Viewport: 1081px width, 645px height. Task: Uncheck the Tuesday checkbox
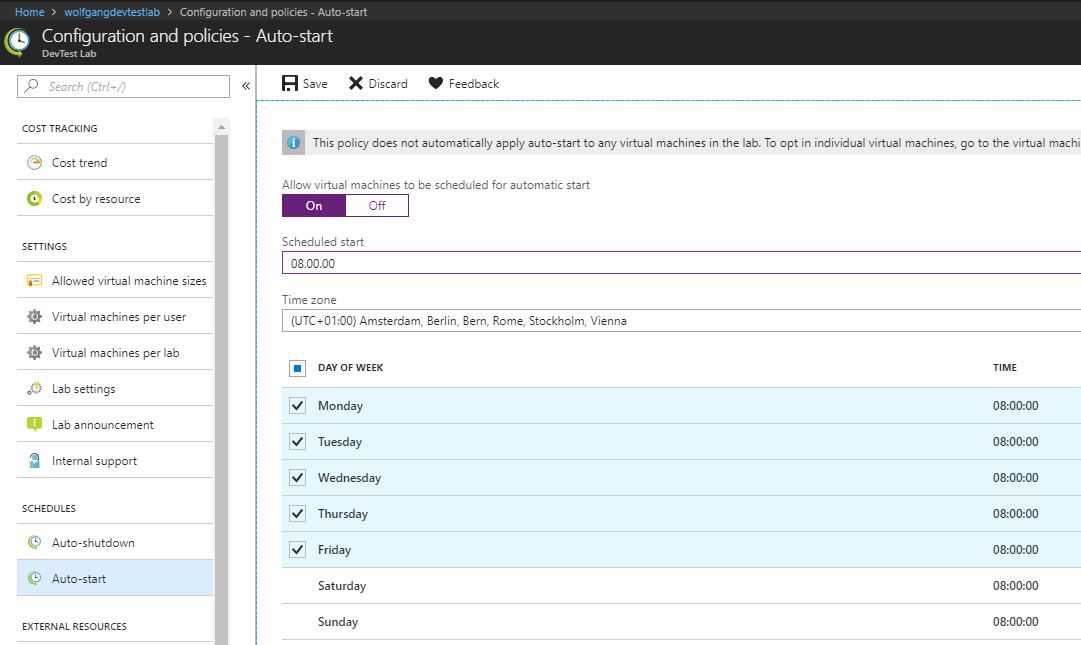pos(297,442)
